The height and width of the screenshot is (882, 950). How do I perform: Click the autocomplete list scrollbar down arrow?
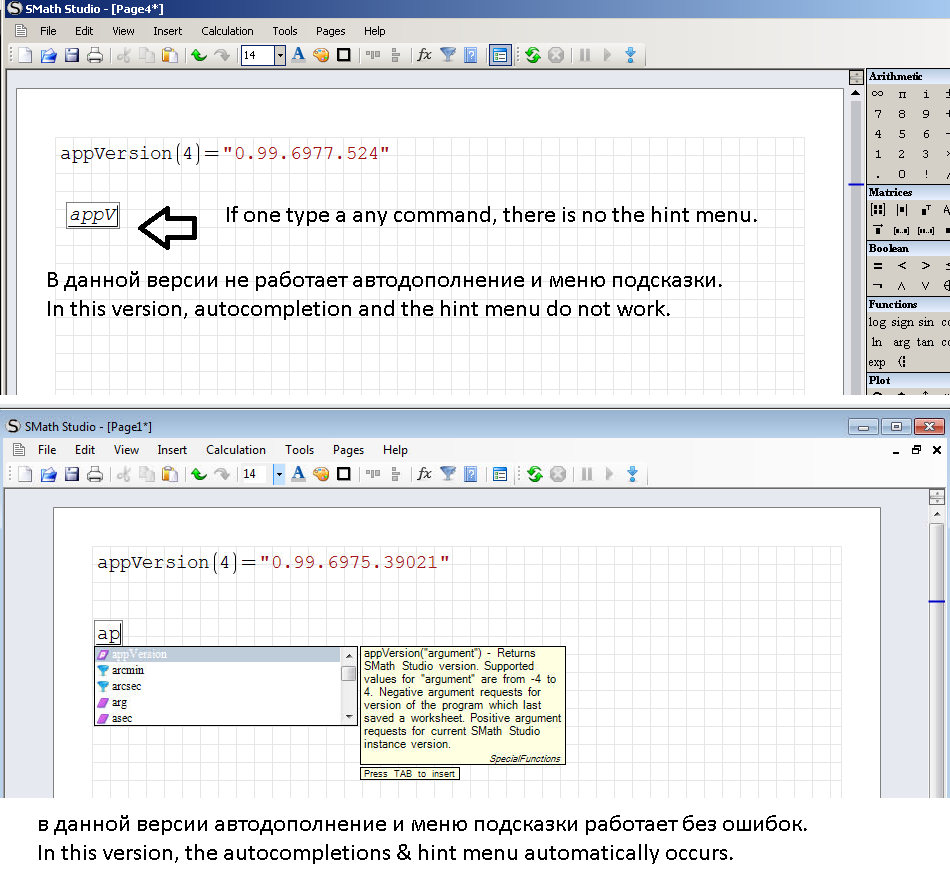[349, 717]
